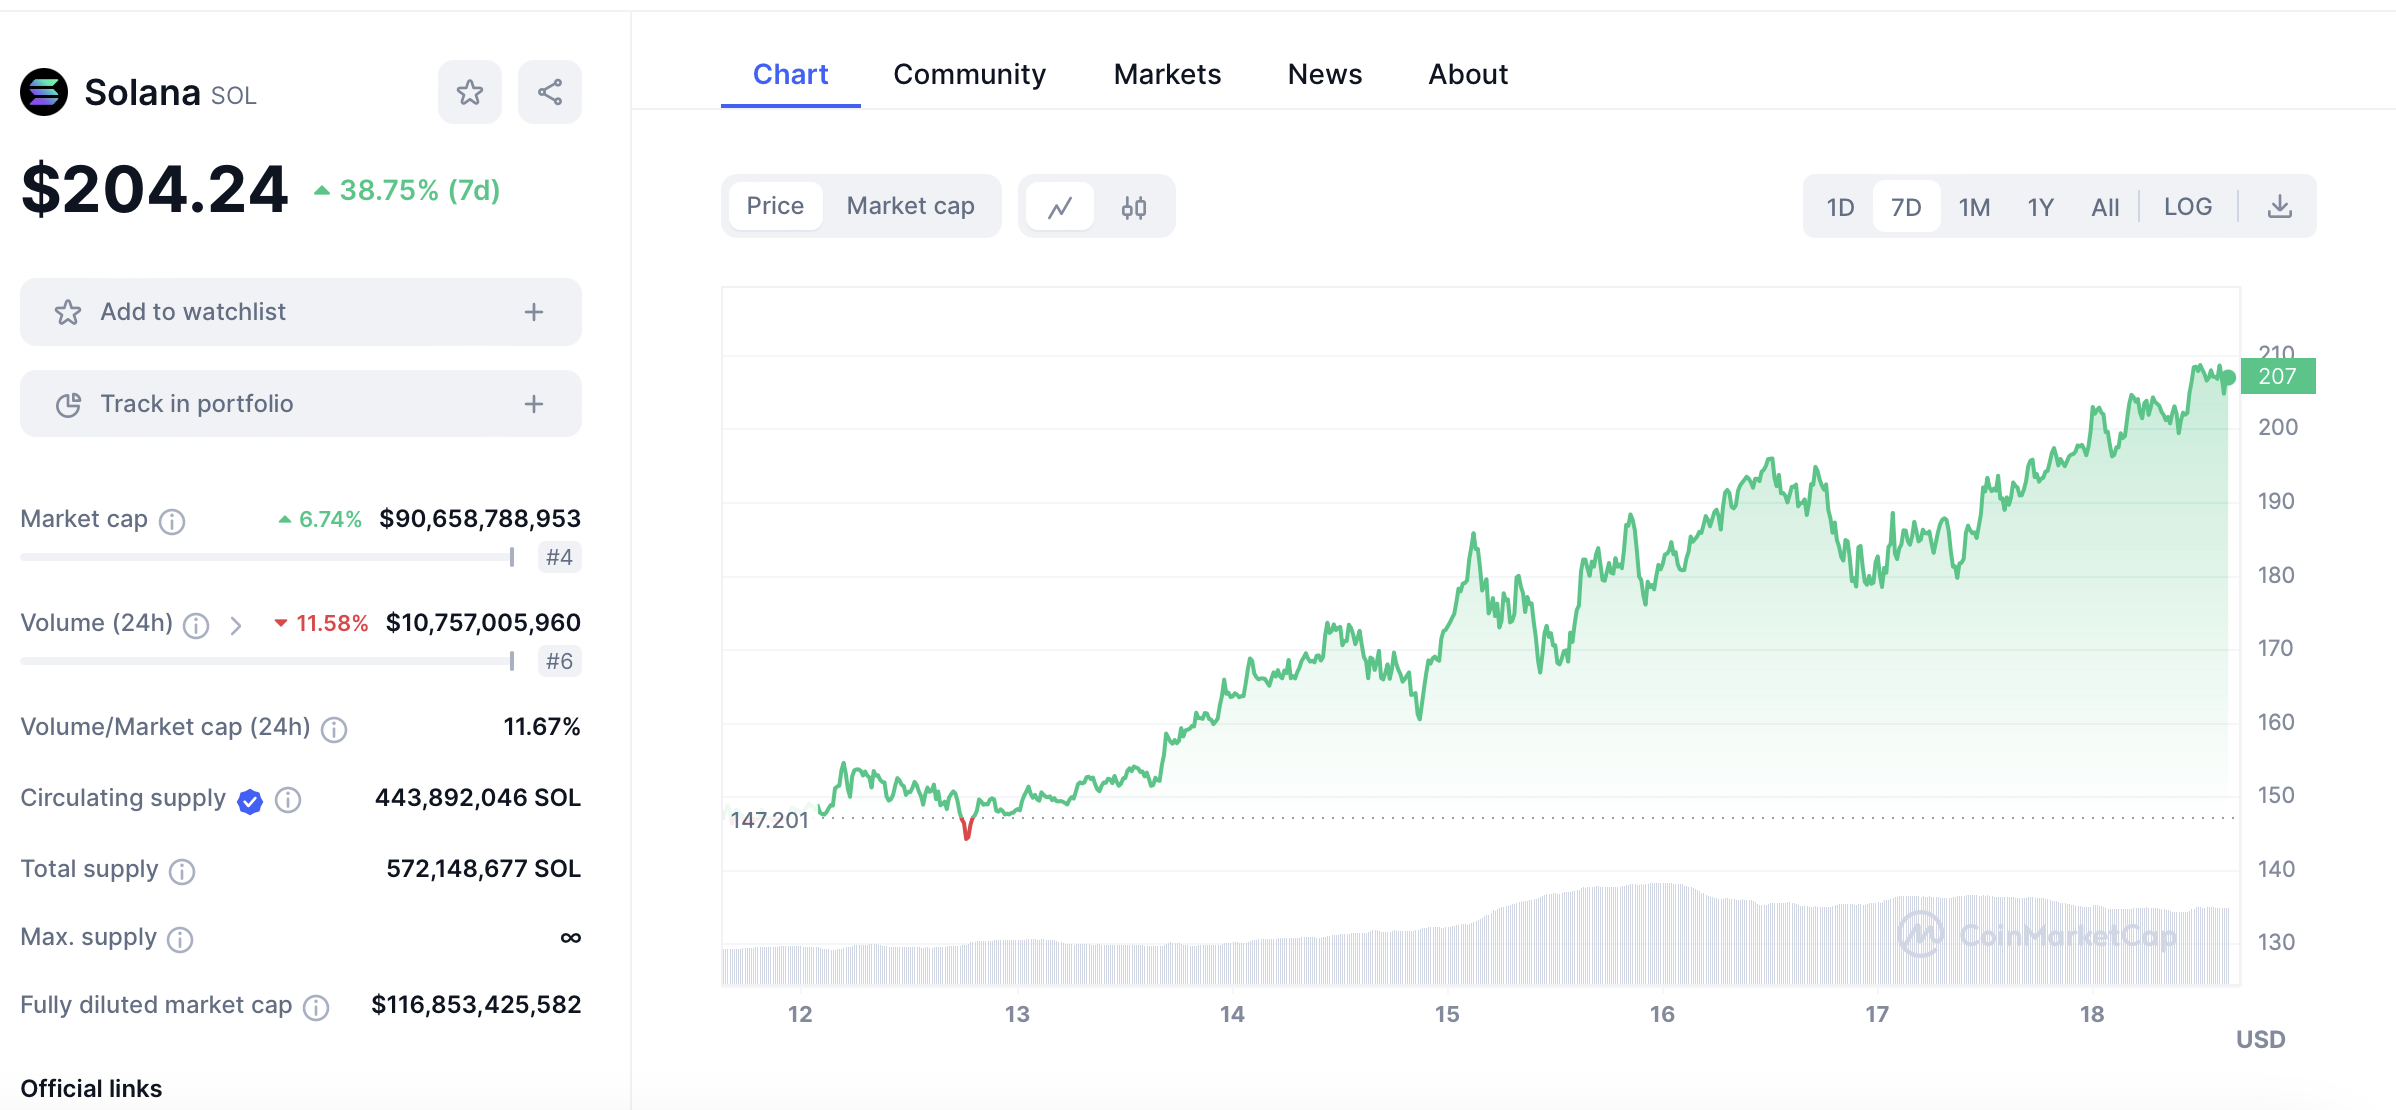
Task: Select the Price chart toggle
Action: click(775, 206)
